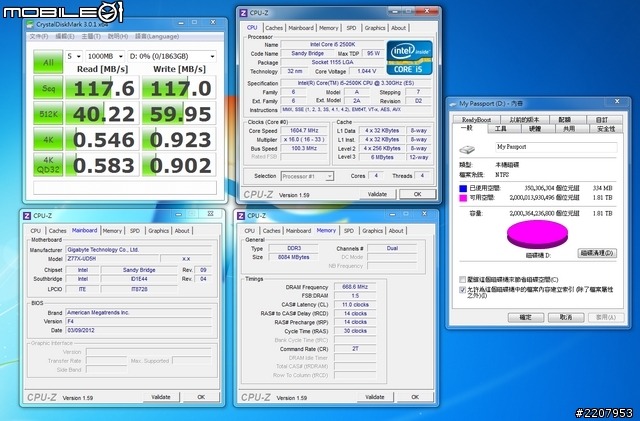Click the Z77X-UD5H mainboard model value

point(112,258)
